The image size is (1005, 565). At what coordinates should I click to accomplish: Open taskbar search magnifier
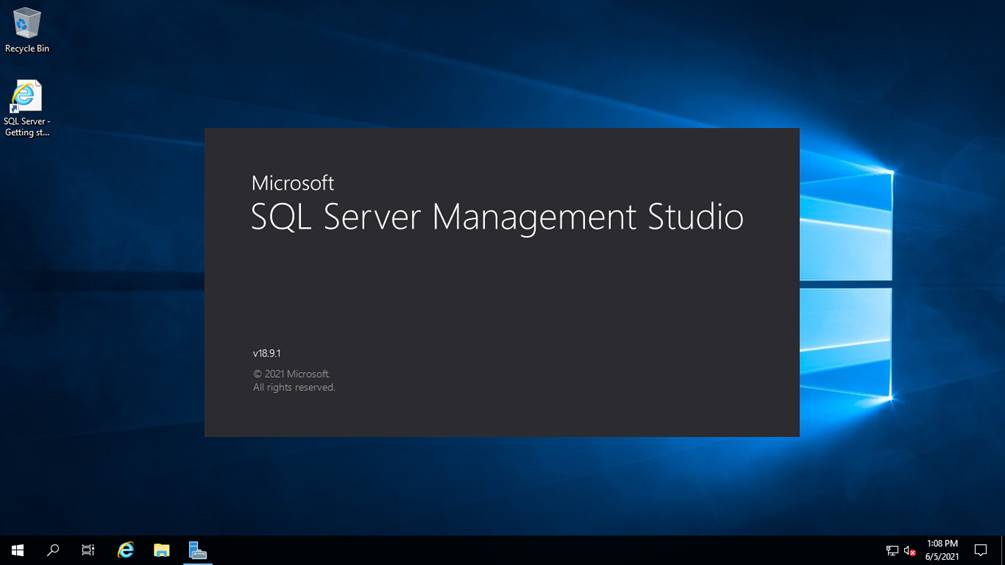53,550
